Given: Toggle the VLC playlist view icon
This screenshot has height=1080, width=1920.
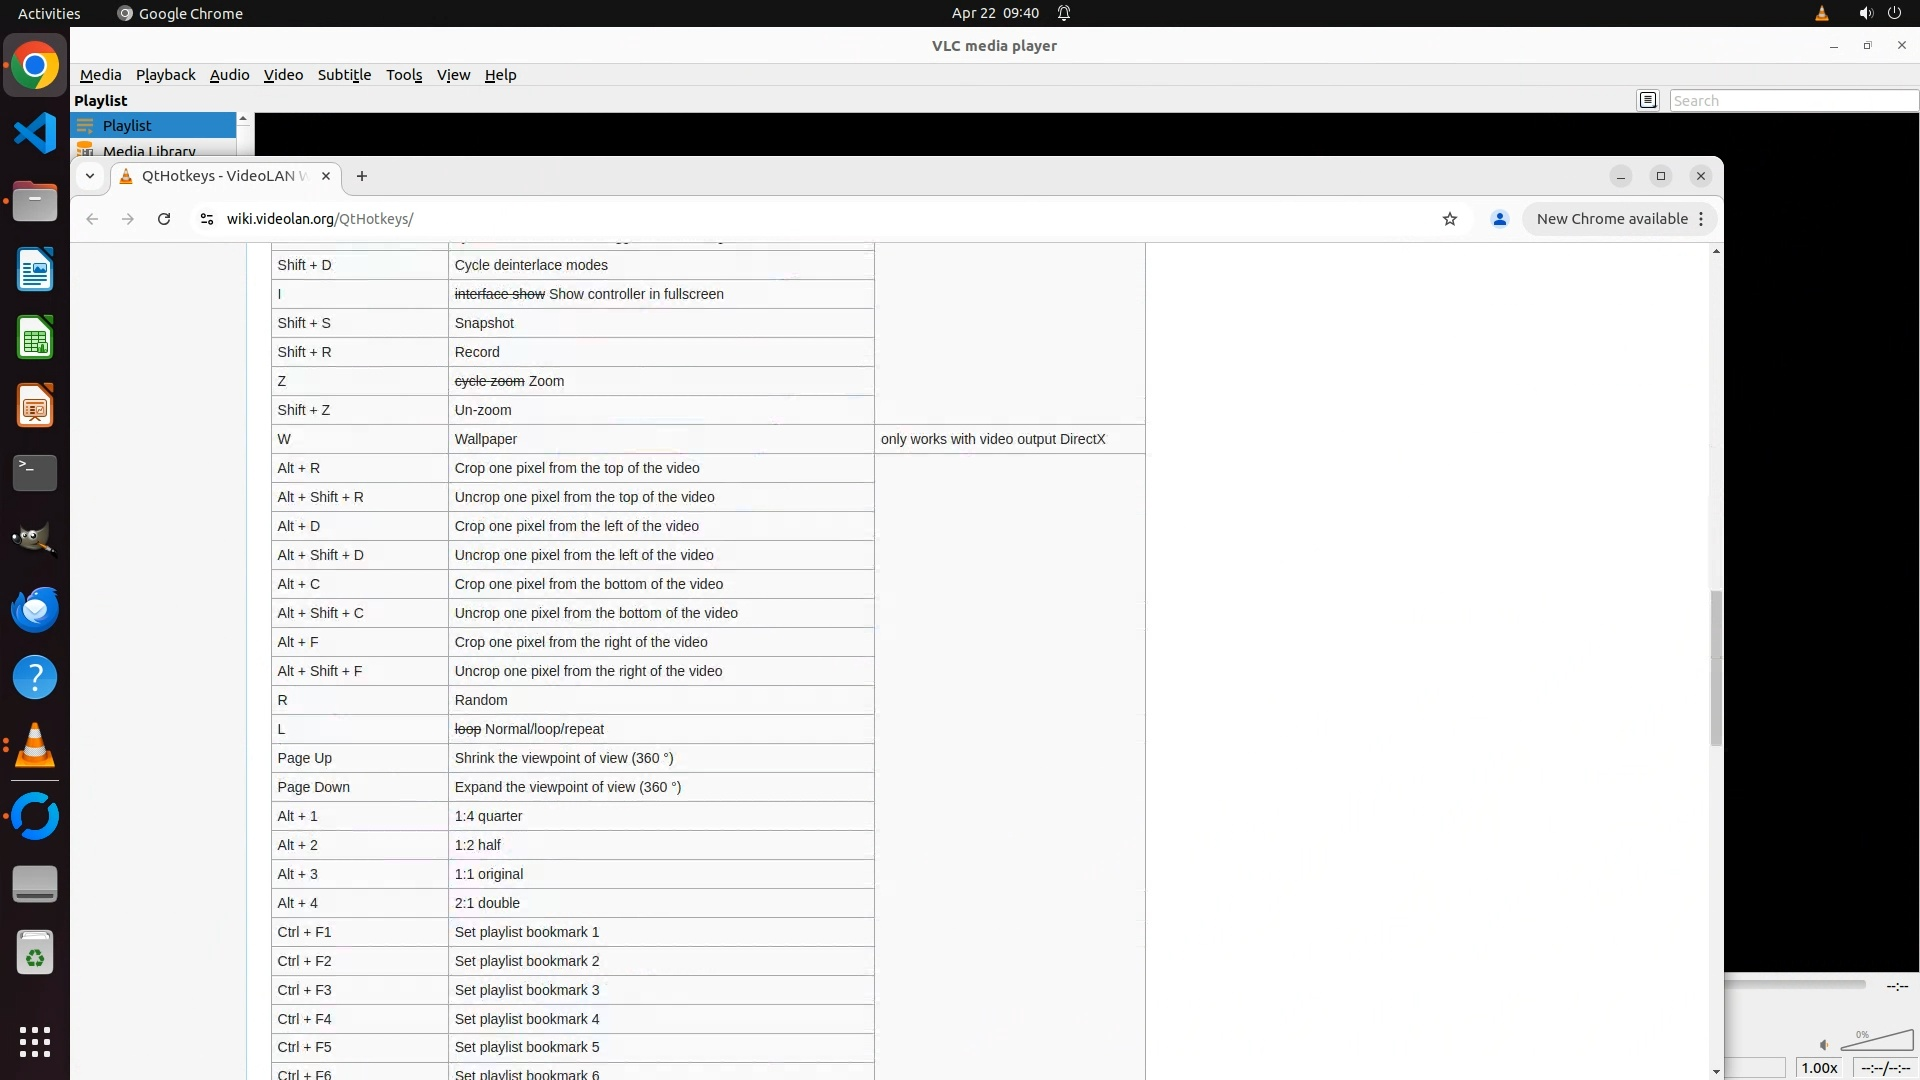Looking at the screenshot, I should [1648, 100].
